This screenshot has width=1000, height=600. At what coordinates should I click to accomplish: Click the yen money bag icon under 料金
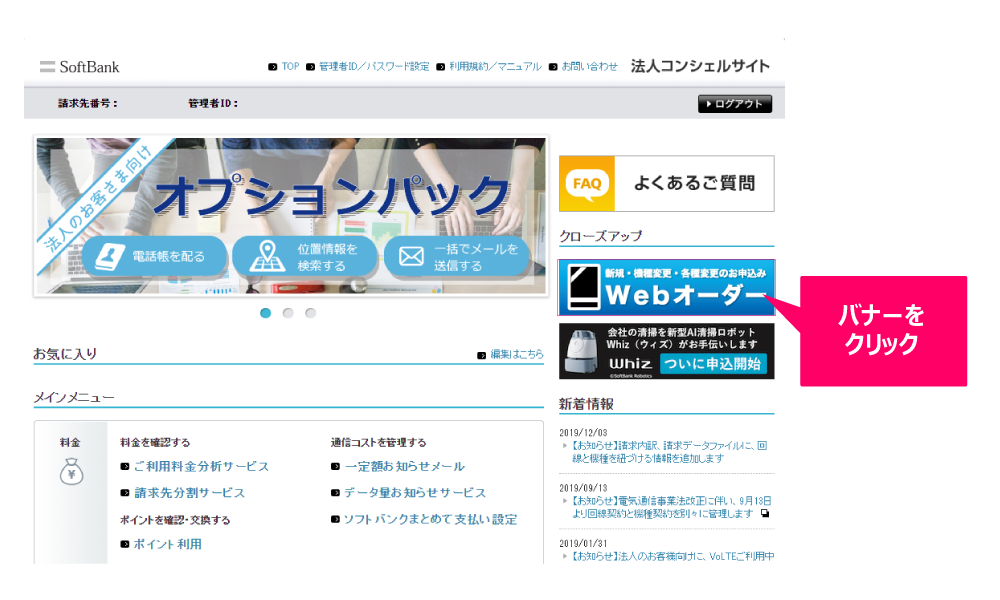click(71, 472)
